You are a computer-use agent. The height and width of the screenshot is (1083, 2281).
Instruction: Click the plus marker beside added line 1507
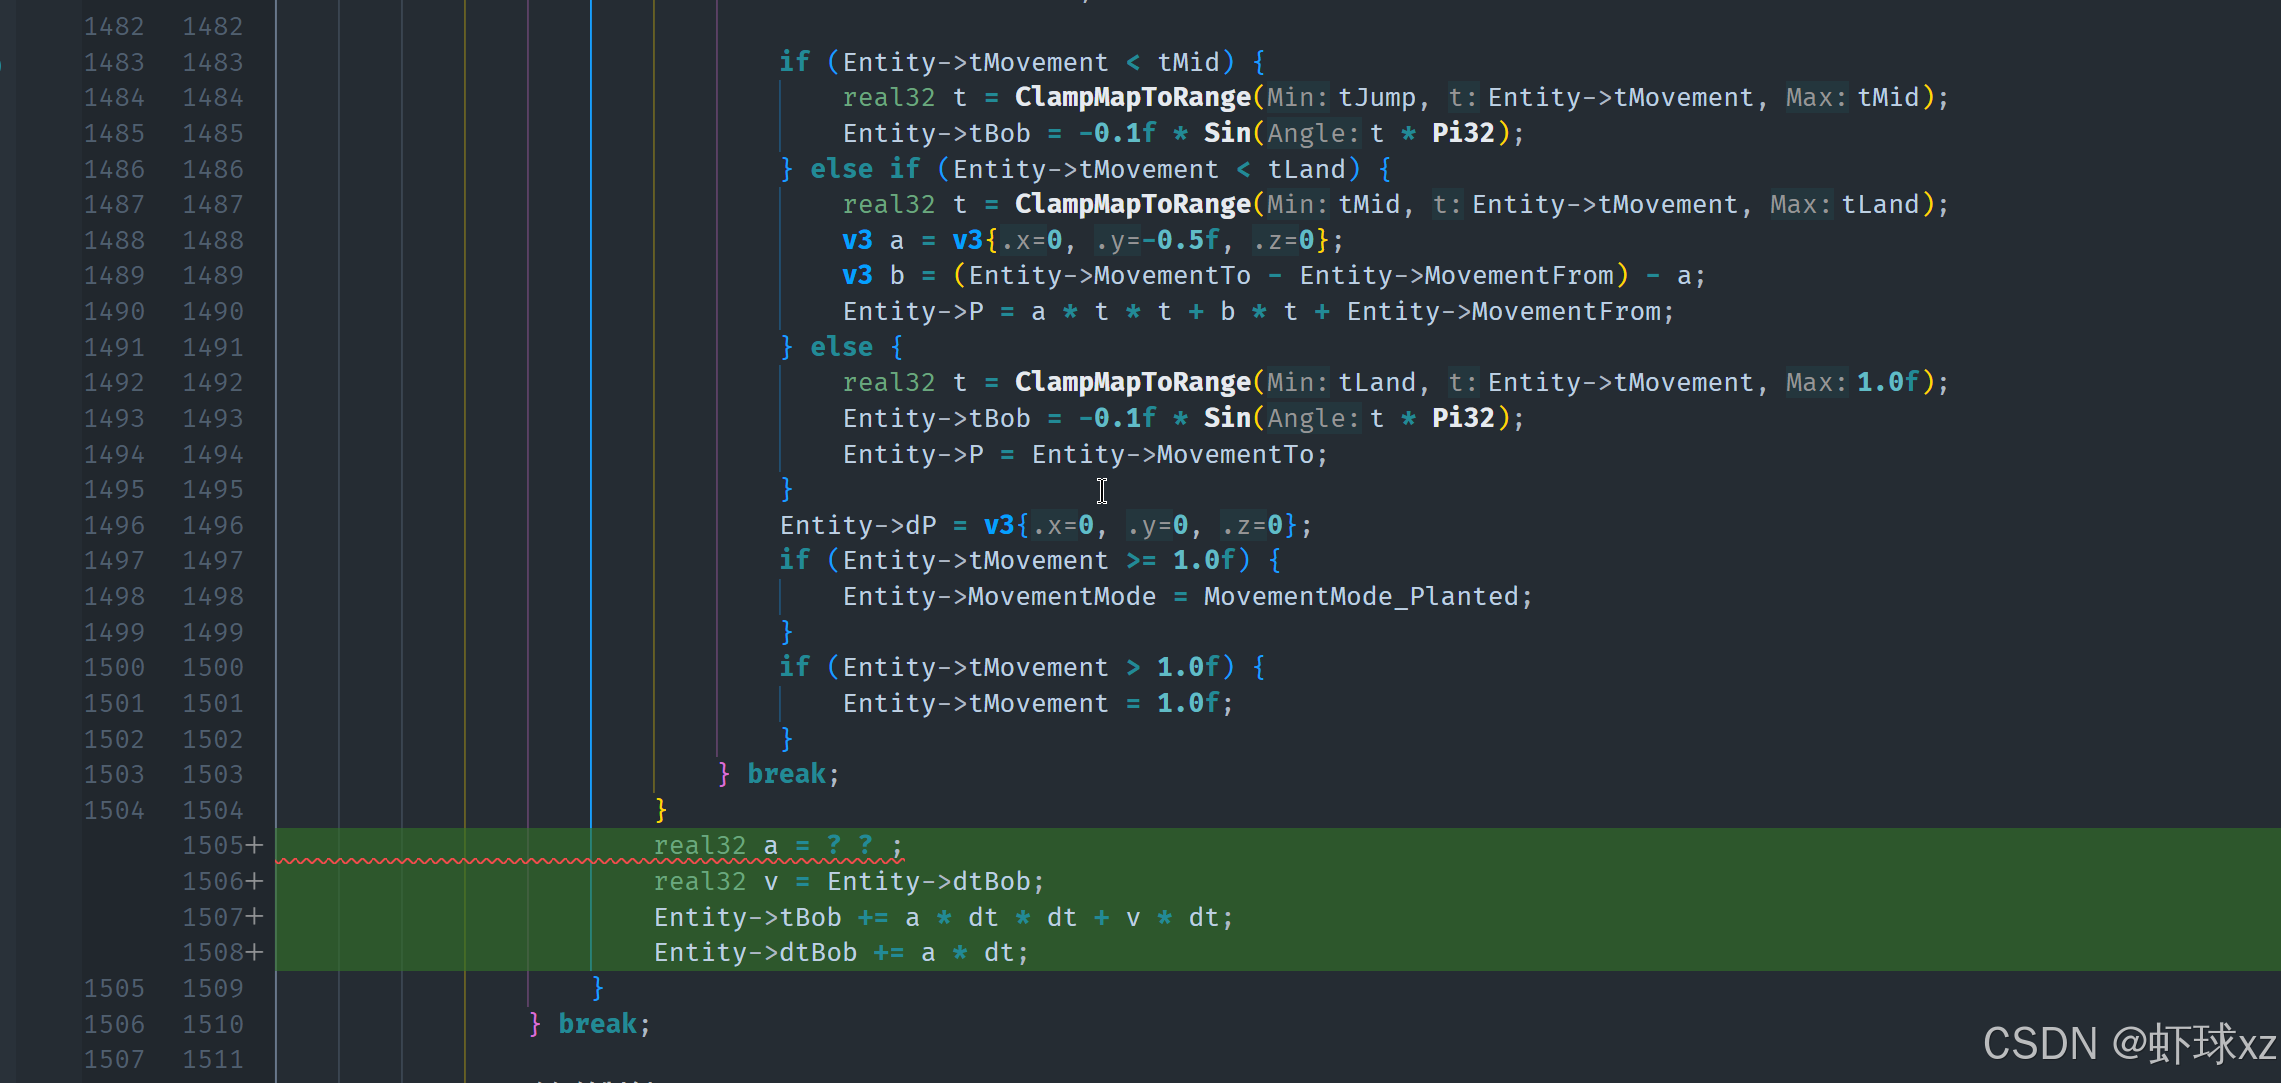coord(255,917)
